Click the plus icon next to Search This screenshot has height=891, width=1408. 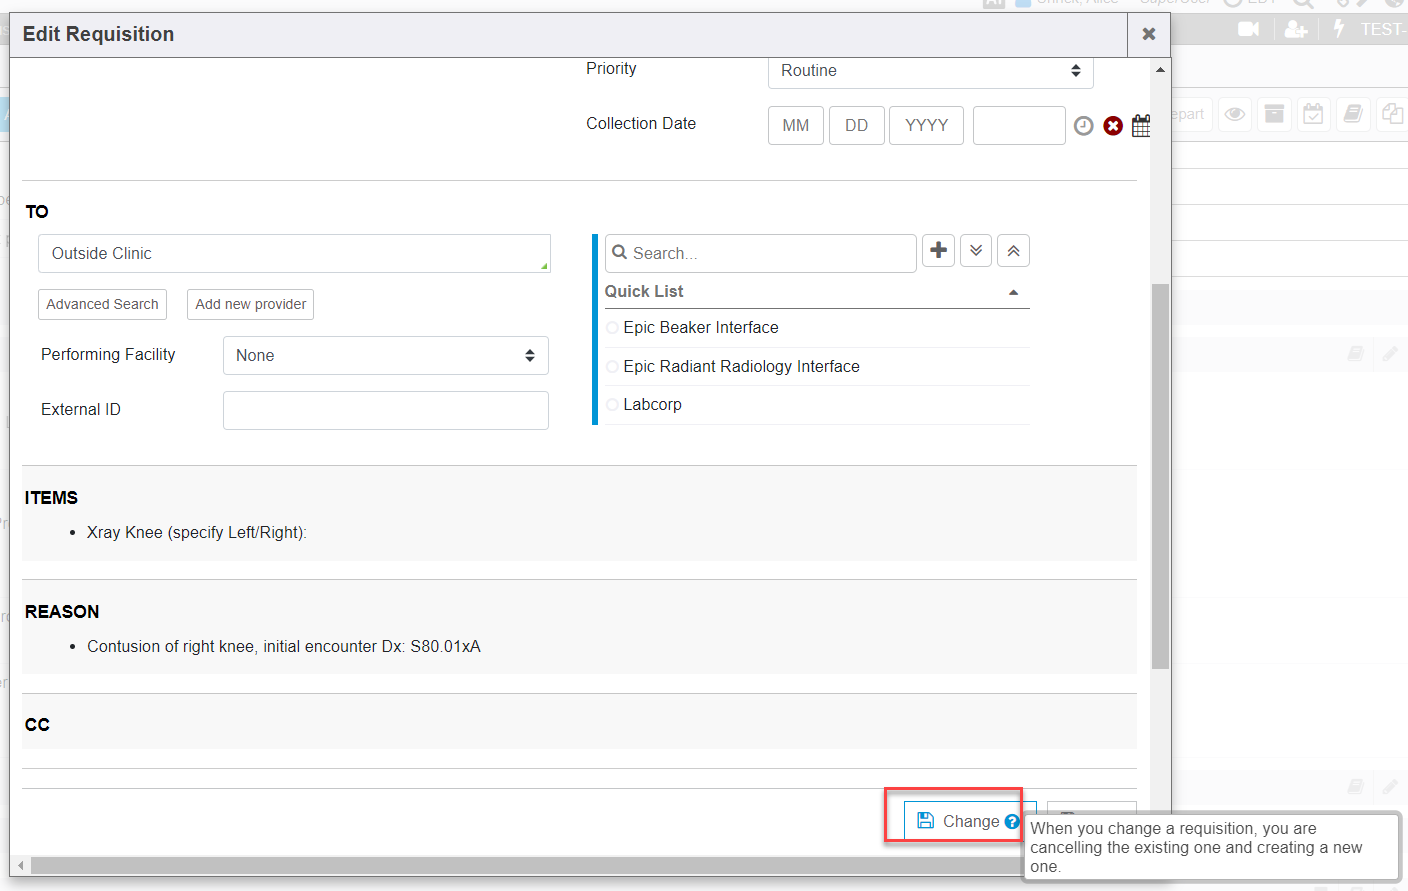(938, 251)
